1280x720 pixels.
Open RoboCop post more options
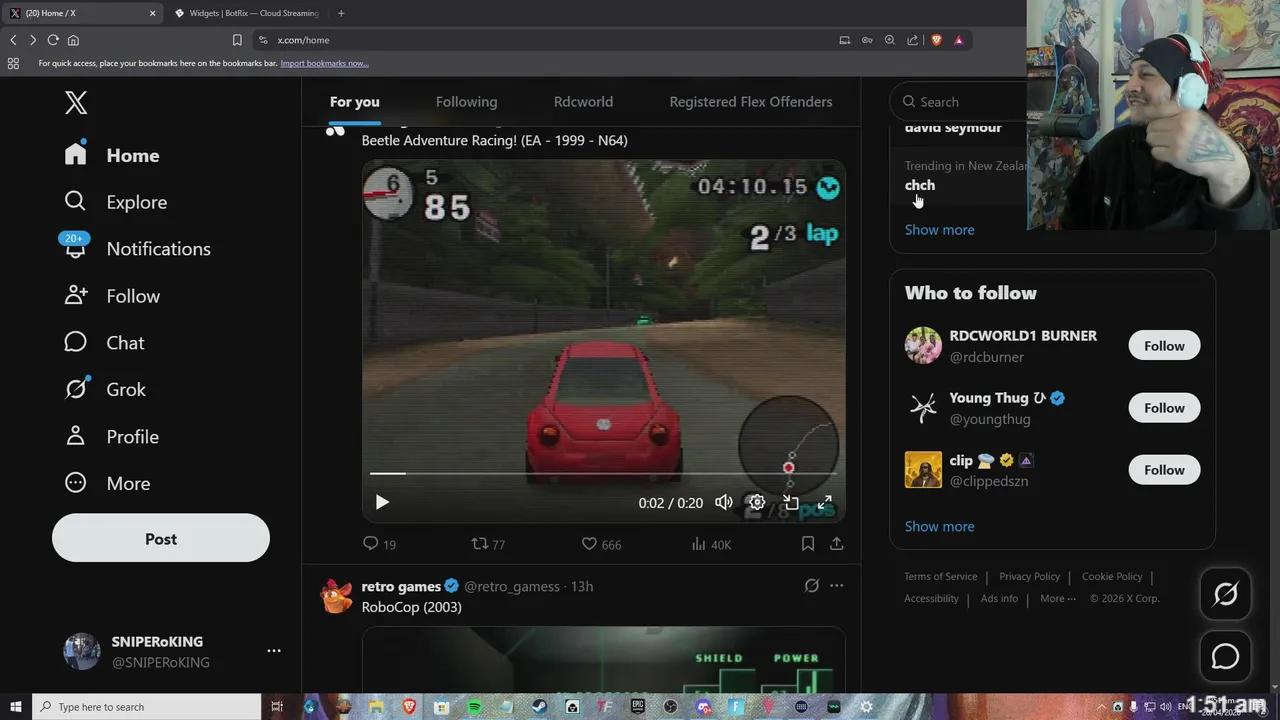pyautogui.click(x=836, y=586)
